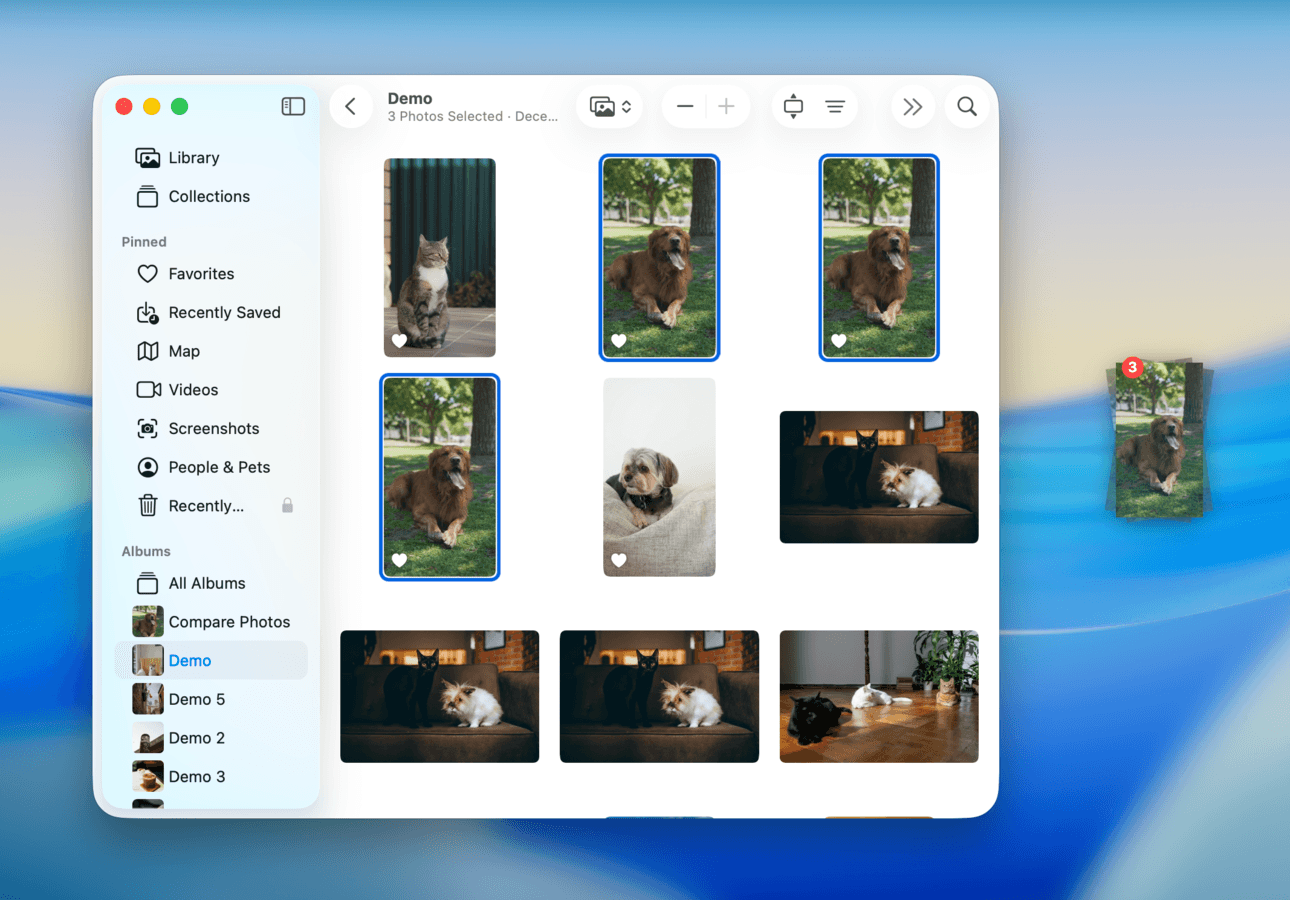Open search with the magnifying glass
1290x900 pixels.
[x=967, y=106]
